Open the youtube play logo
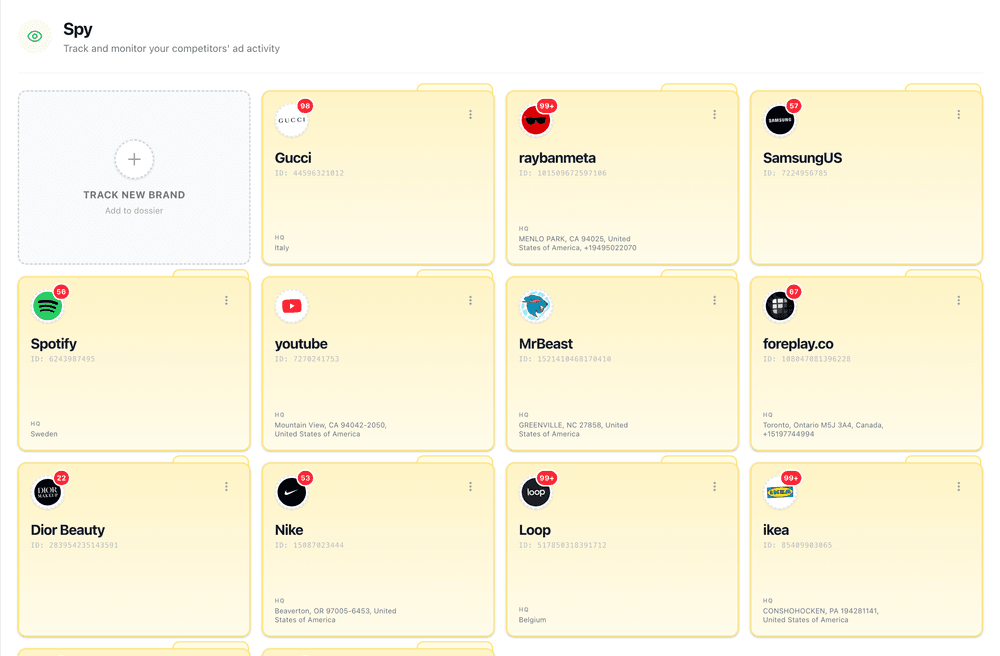 click(x=291, y=306)
